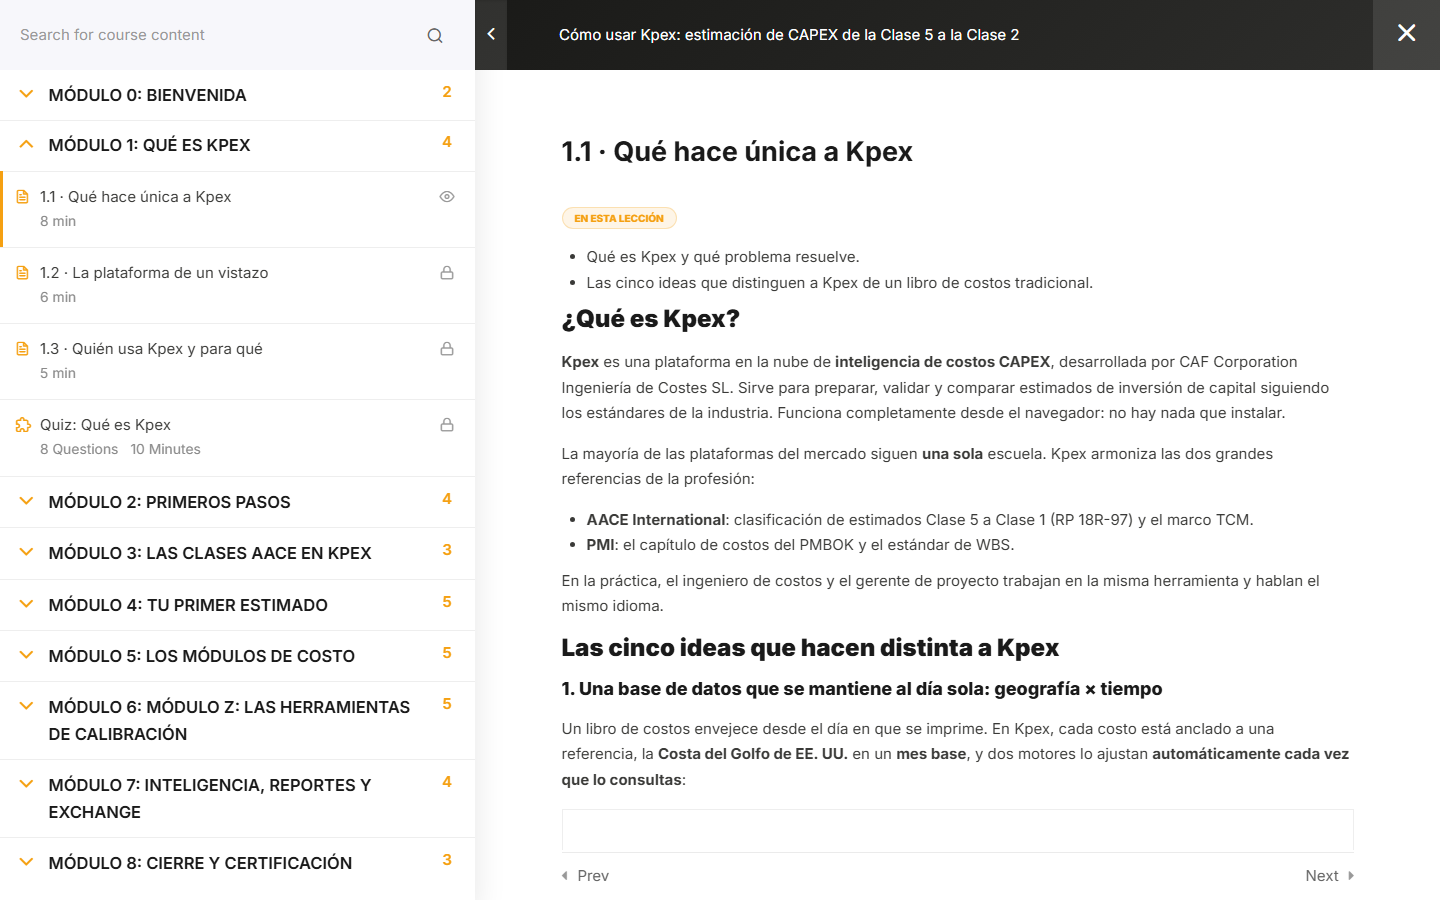Click document icon of lesson 1.2

pyautogui.click(x=22, y=273)
